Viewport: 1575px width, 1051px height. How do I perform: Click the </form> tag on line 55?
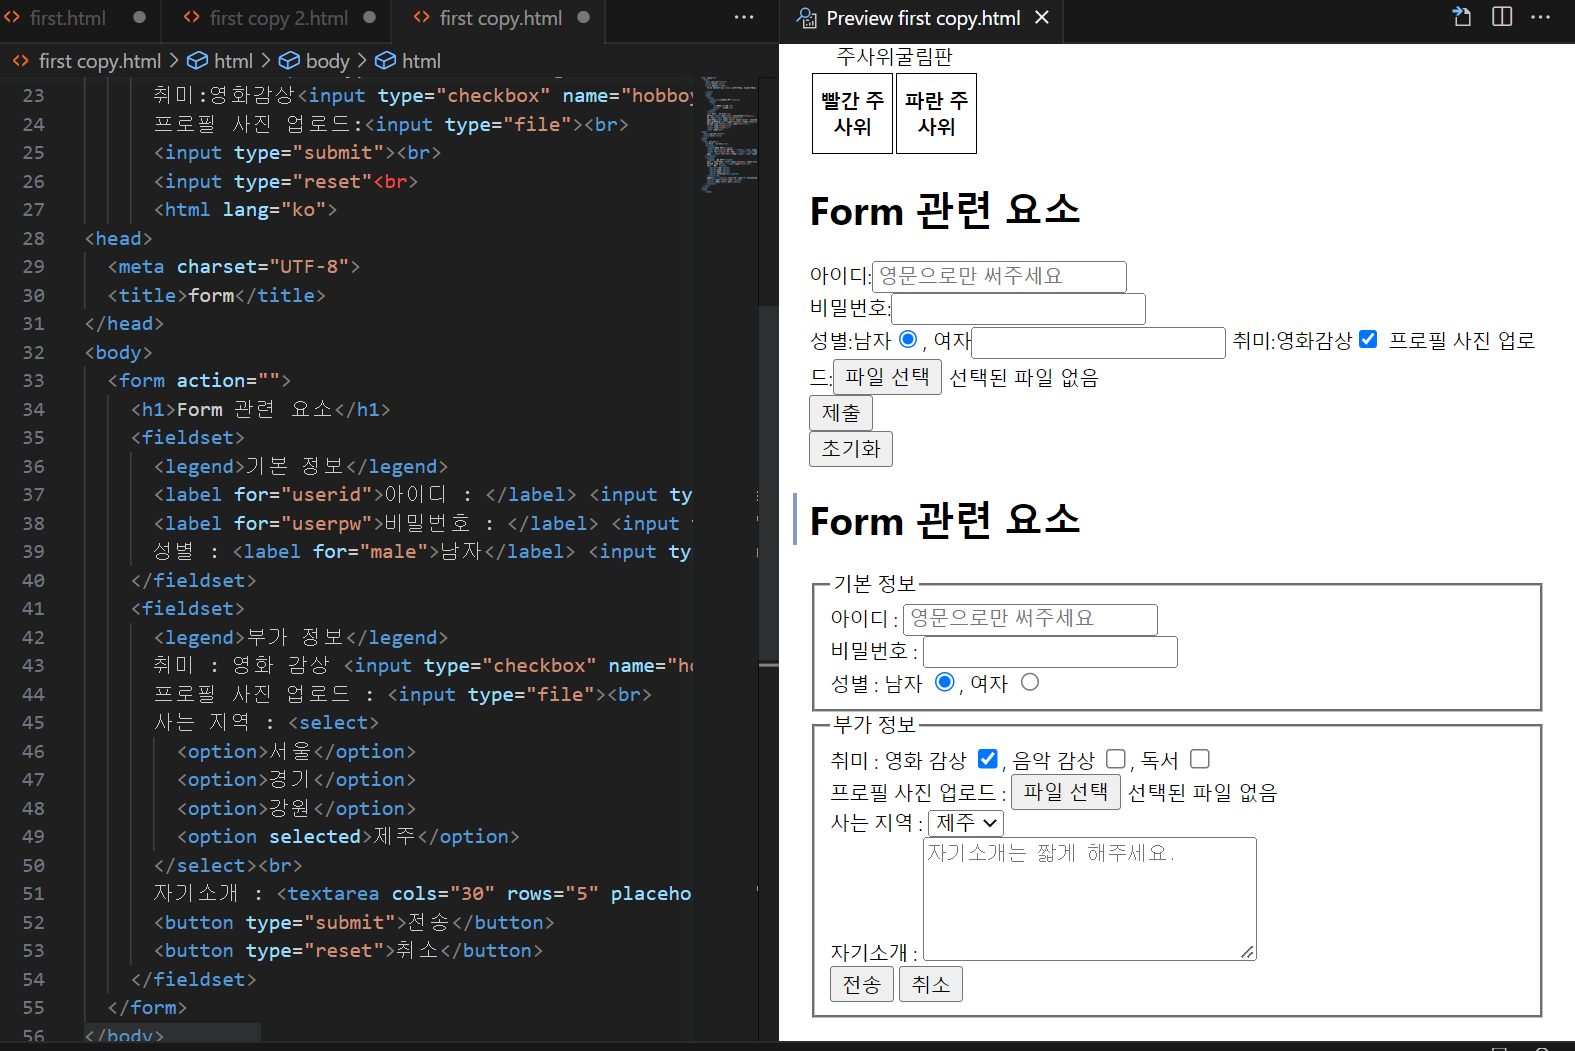tap(147, 1008)
